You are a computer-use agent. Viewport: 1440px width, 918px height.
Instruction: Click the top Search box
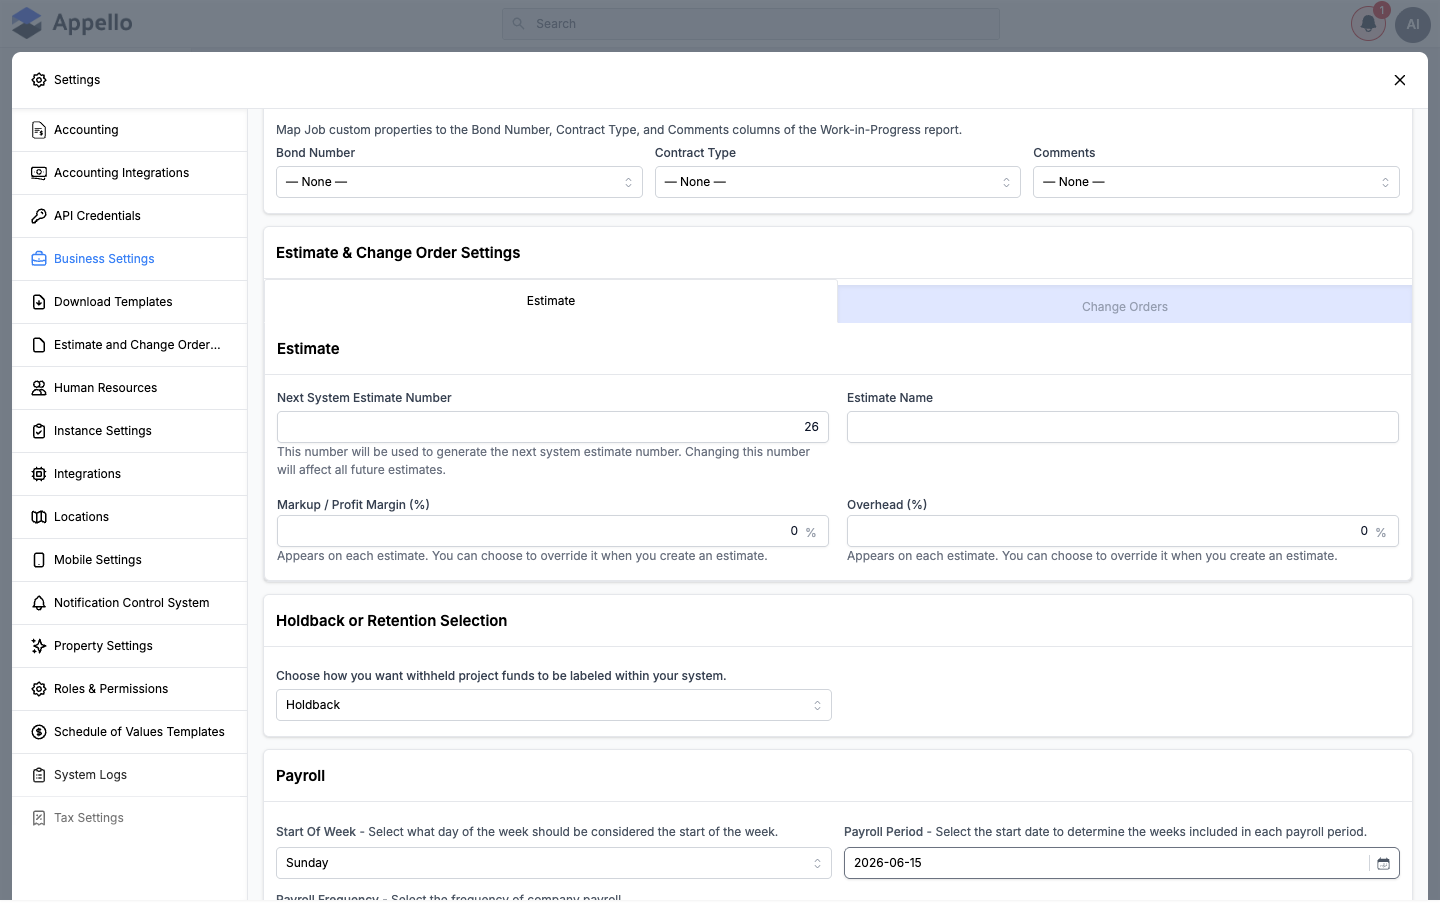(x=751, y=24)
